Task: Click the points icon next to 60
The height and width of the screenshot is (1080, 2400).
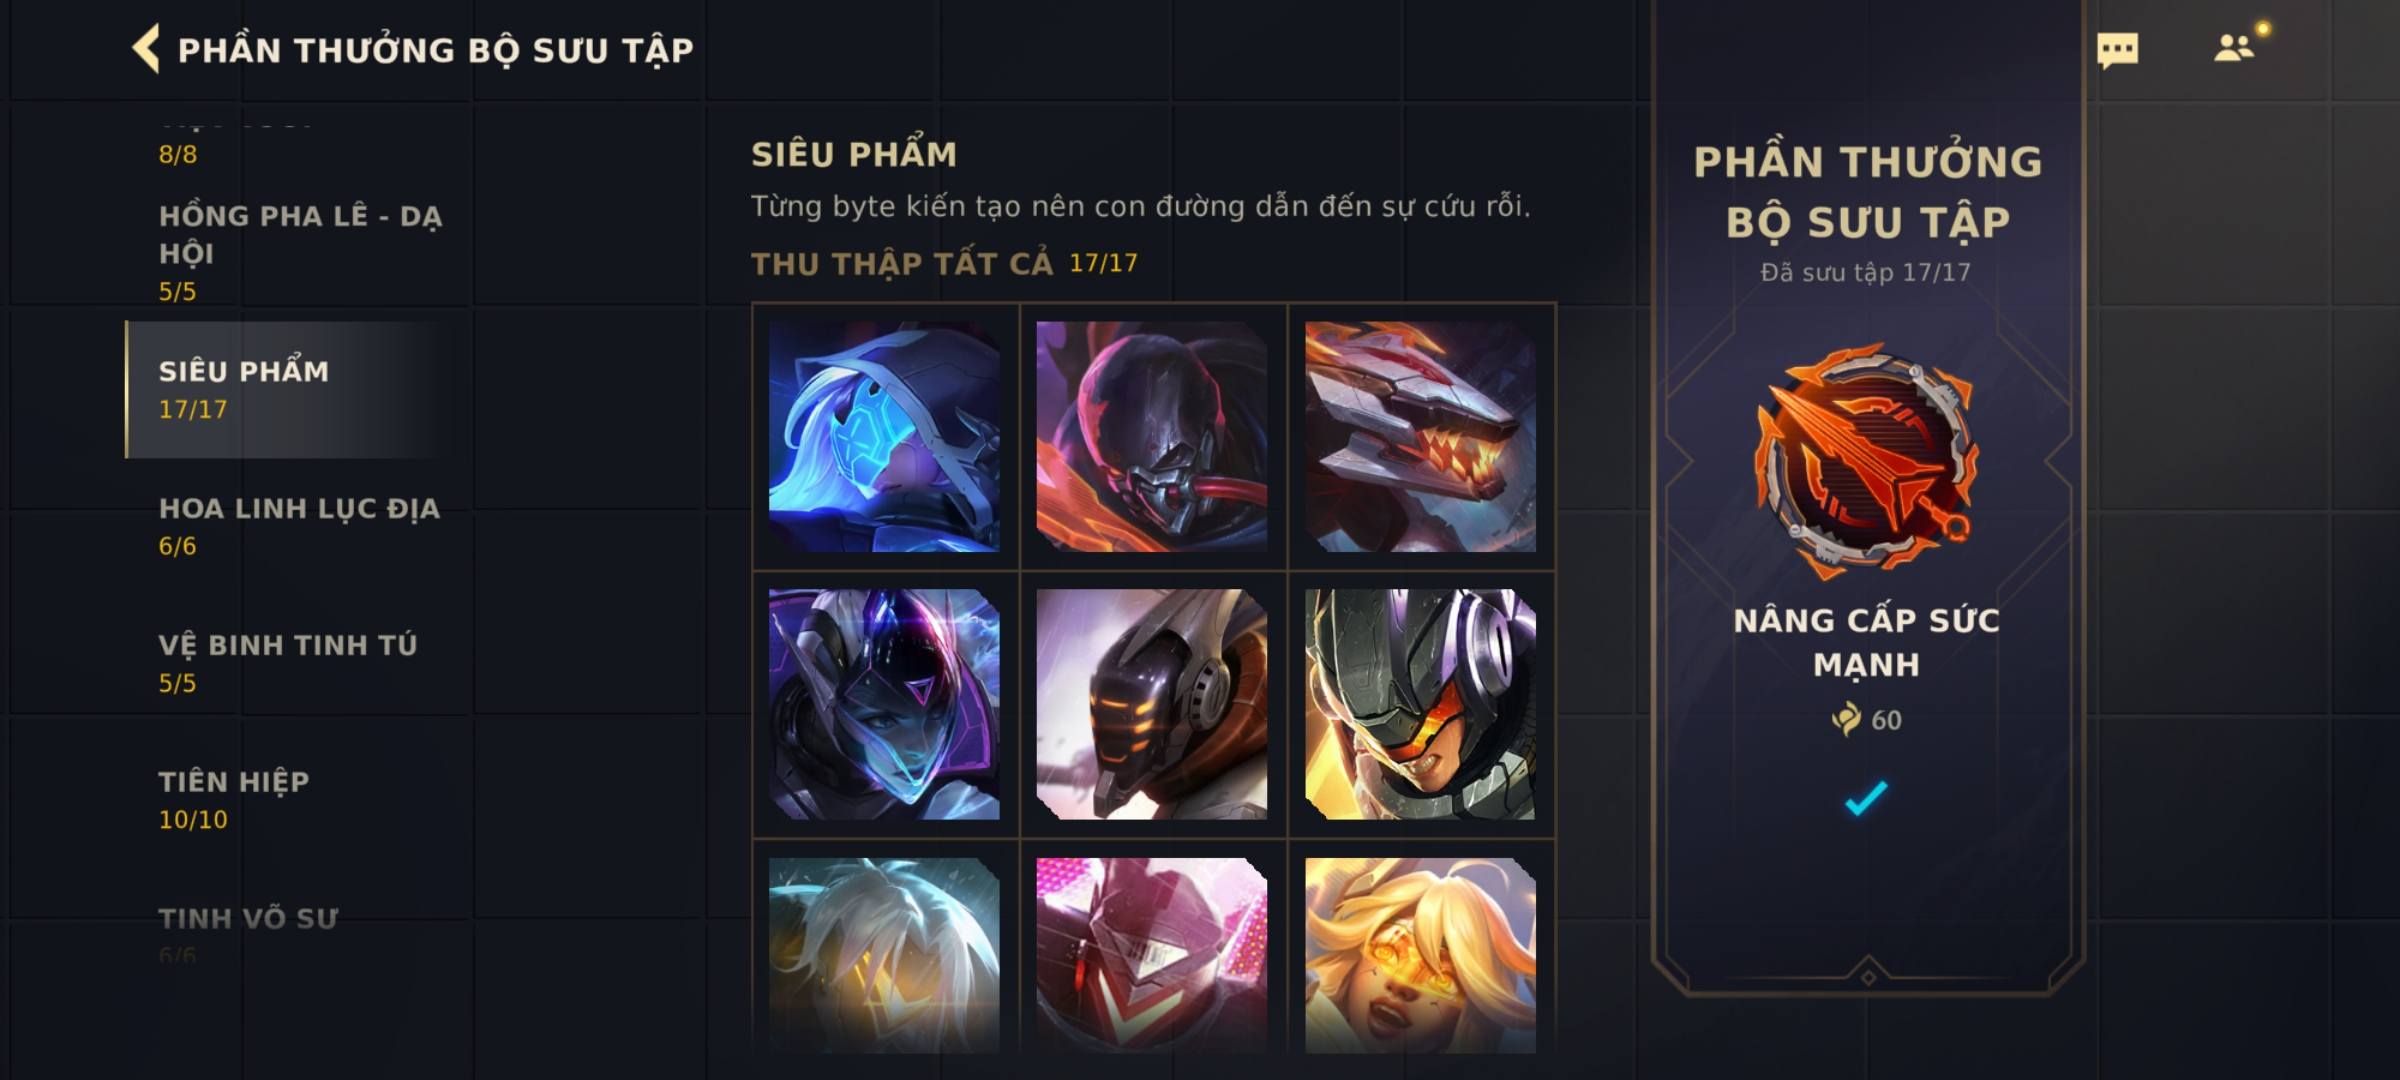Action: 1846,719
